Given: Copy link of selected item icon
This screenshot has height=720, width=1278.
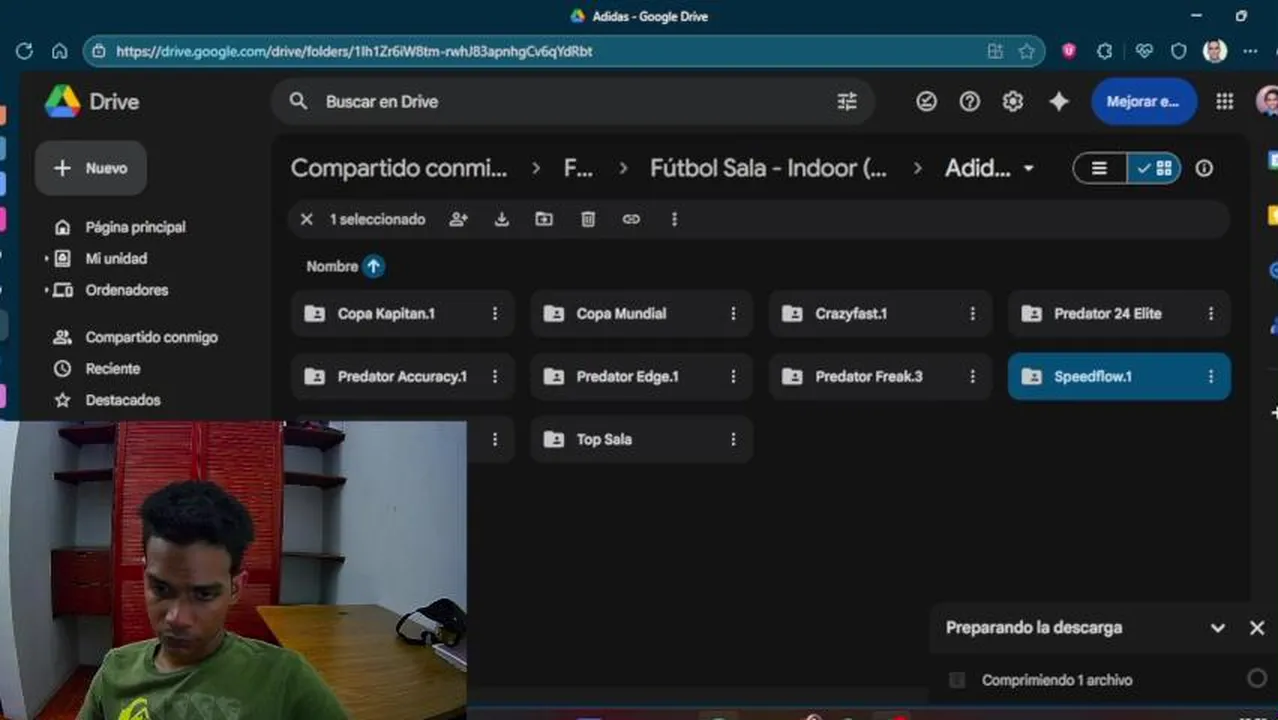Looking at the screenshot, I should click(631, 219).
